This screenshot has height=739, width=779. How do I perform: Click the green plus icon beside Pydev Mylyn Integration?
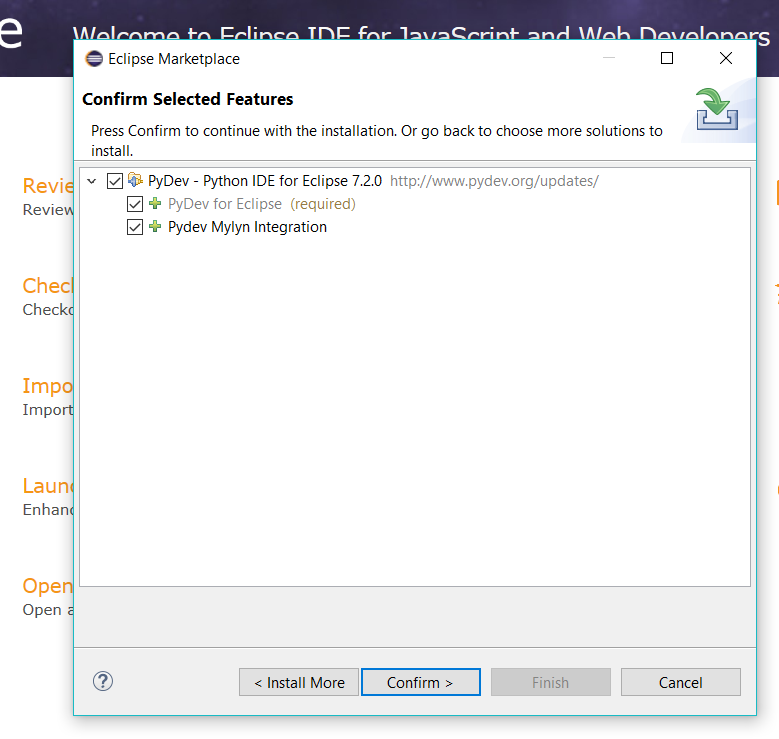tap(155, 226)
